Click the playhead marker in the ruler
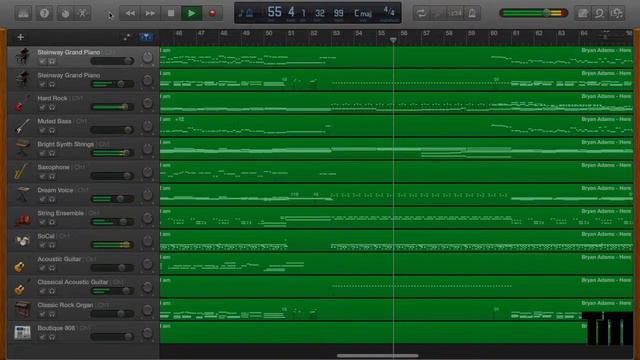Viewport: 640px width, 360px height. [x=393, y=40]
